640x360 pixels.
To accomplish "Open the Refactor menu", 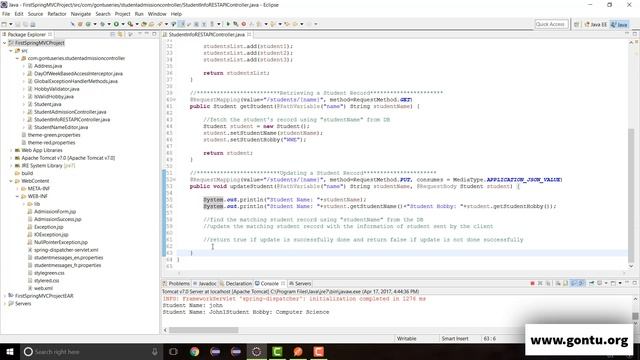I will coord(57,14).
